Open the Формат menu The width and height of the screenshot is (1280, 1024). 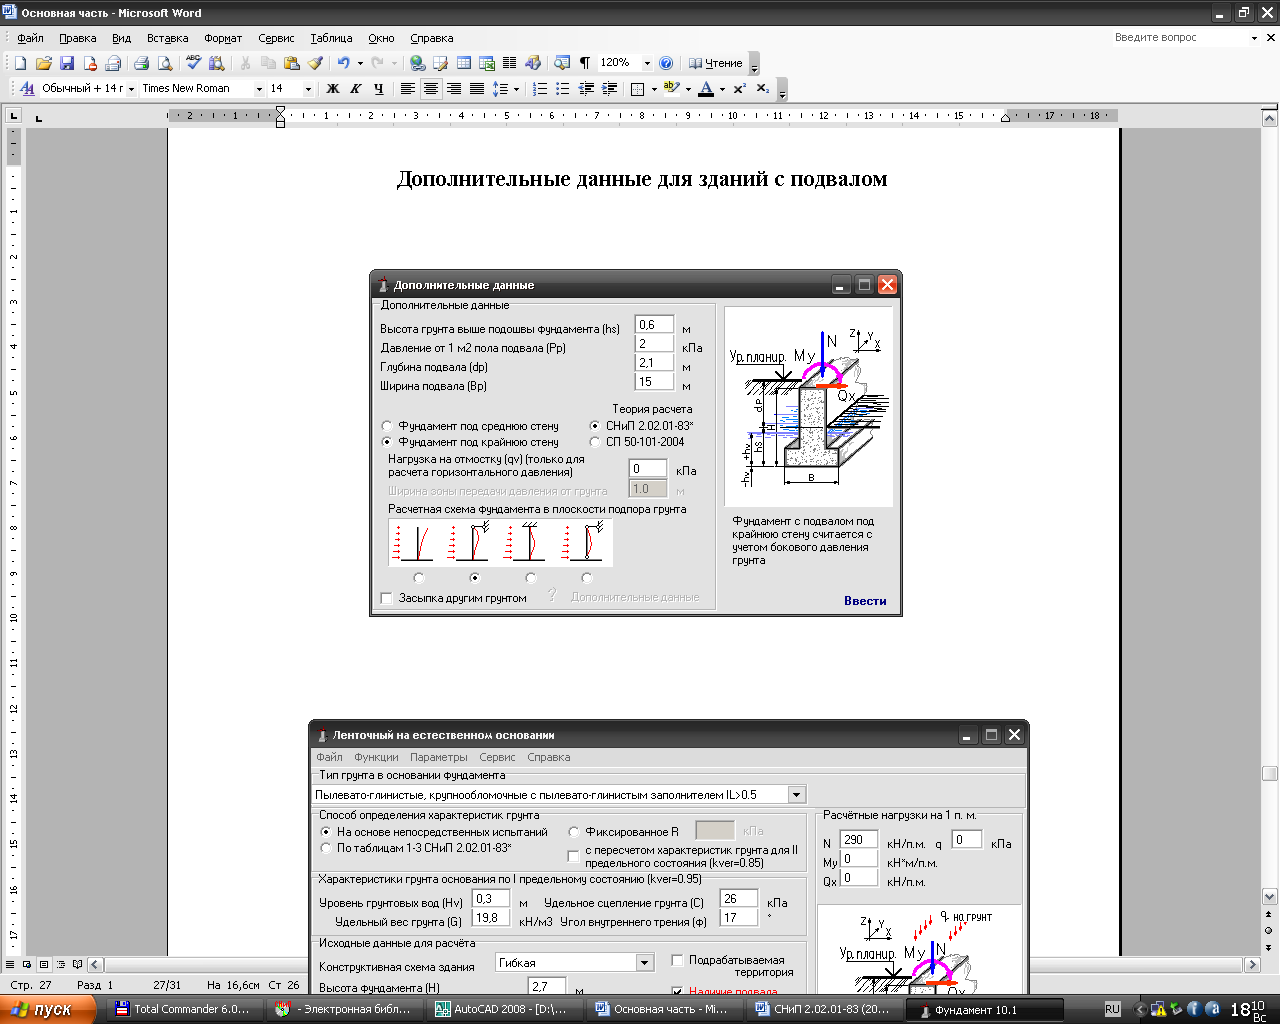(223, 38)
